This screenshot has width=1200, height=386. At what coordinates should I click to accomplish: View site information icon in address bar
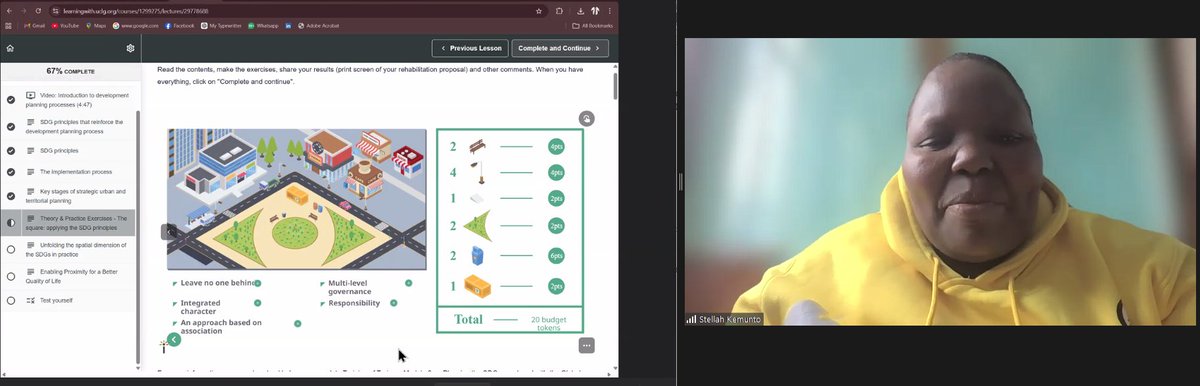pyautogui.click(x=55, y=10)
